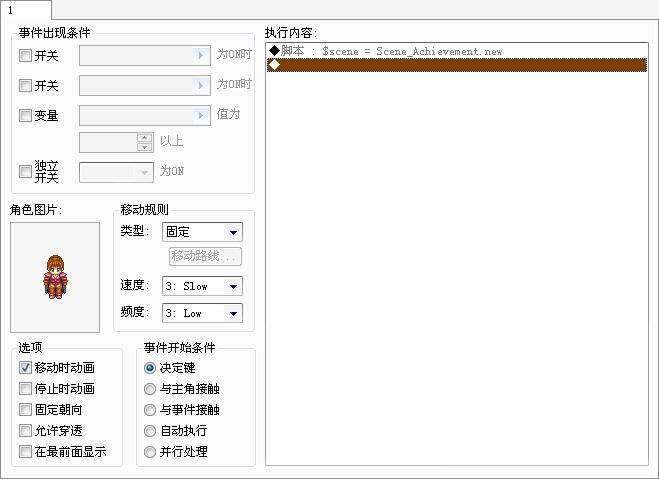The height and width of the screenshot is (480, 659).
Task: Open the 独立开关 self switch dropdown
Action: coord(116,172)
